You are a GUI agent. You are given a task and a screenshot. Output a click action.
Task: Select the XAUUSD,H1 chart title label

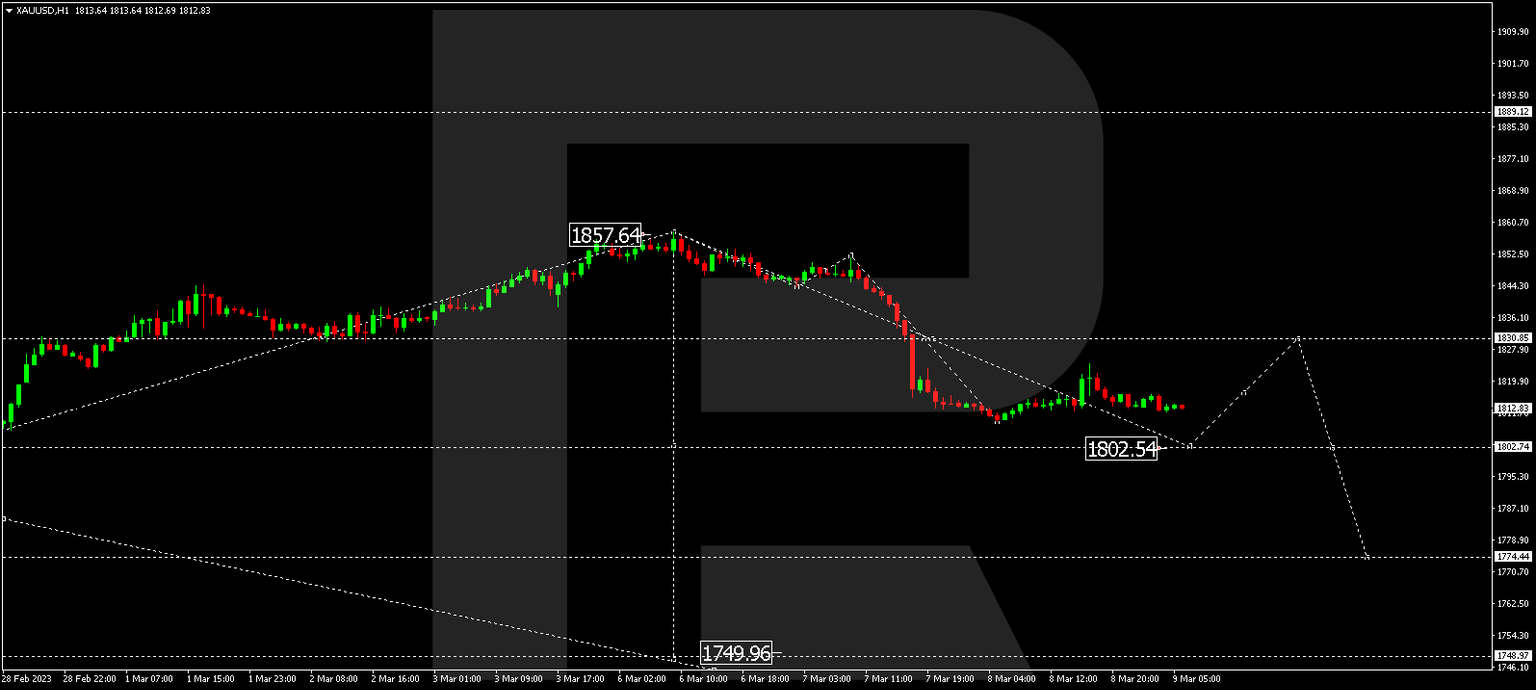coord(43,10)
